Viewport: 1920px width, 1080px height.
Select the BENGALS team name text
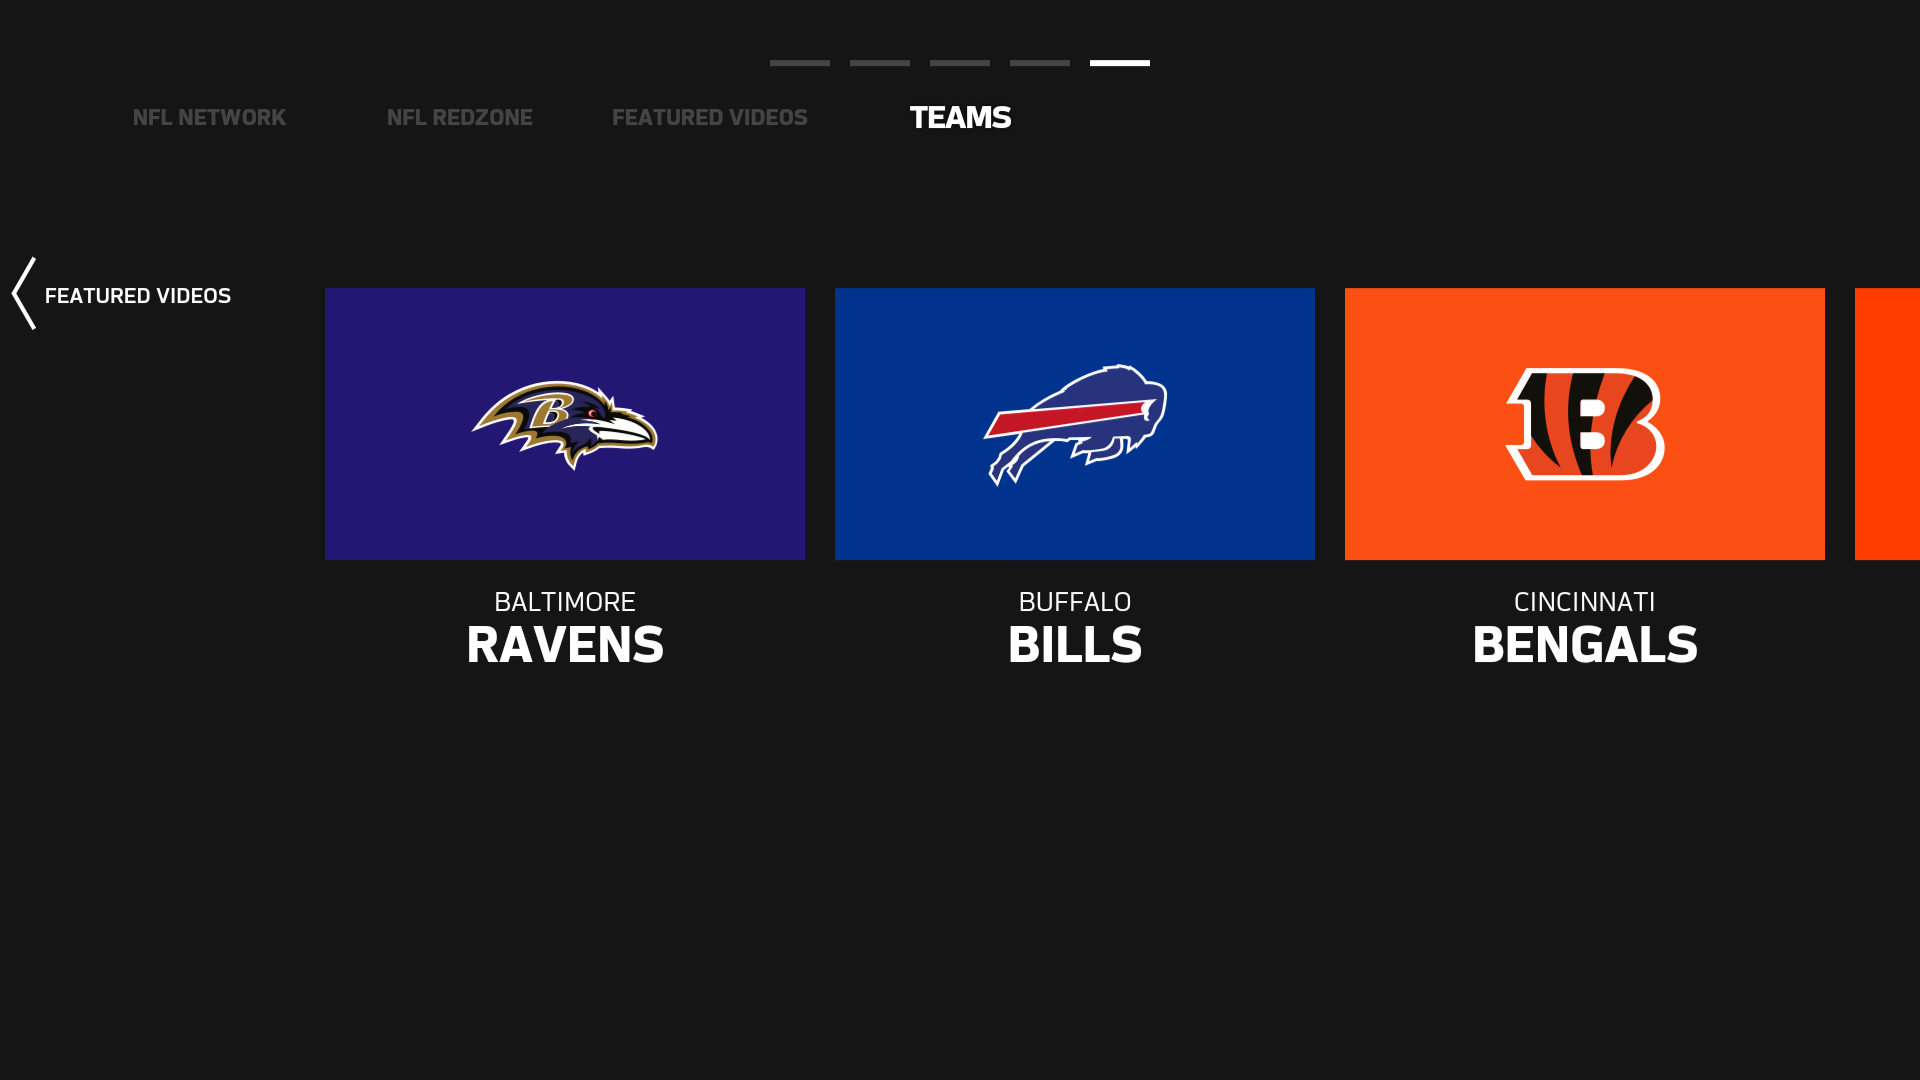[1585, 645]
